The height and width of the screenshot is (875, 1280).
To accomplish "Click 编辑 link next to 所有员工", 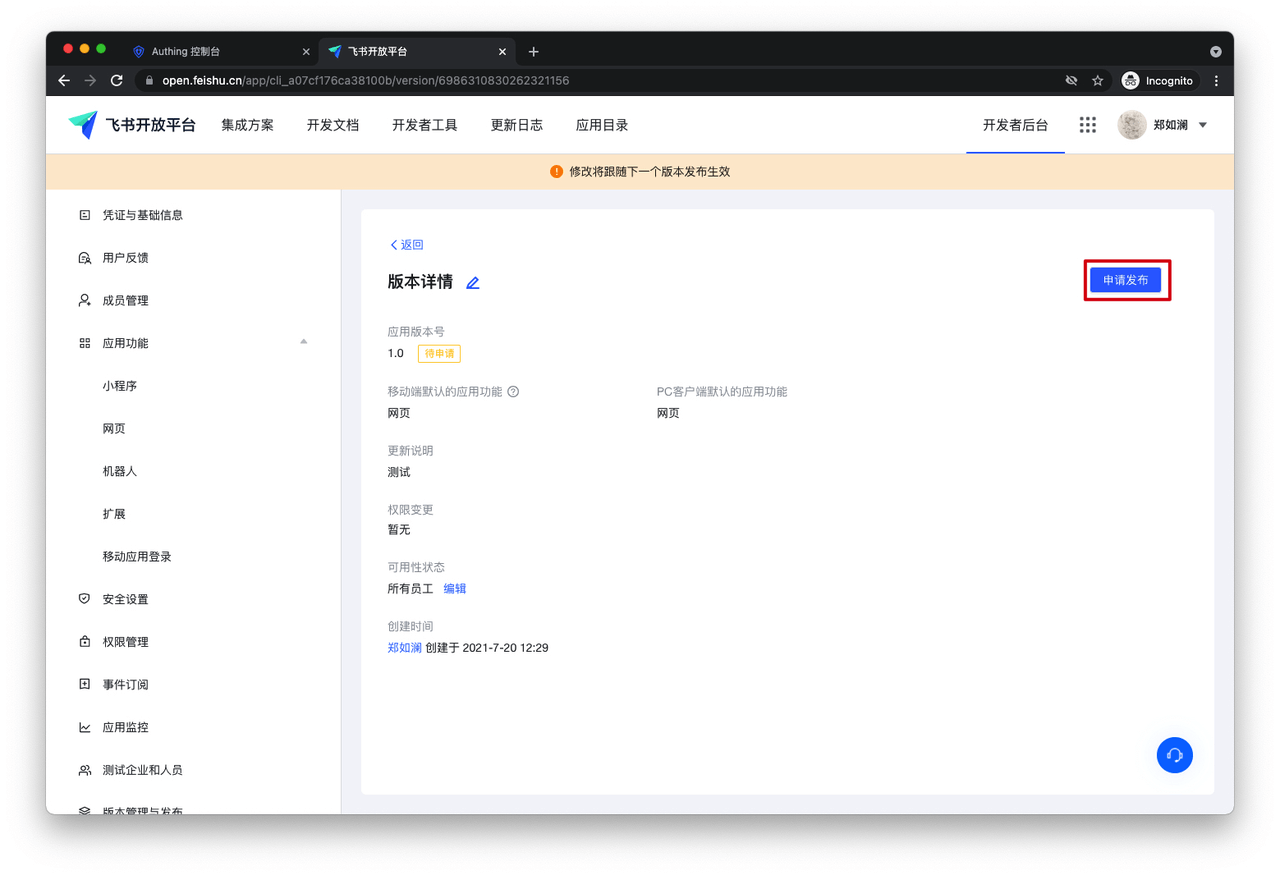I will coord(455,589).
